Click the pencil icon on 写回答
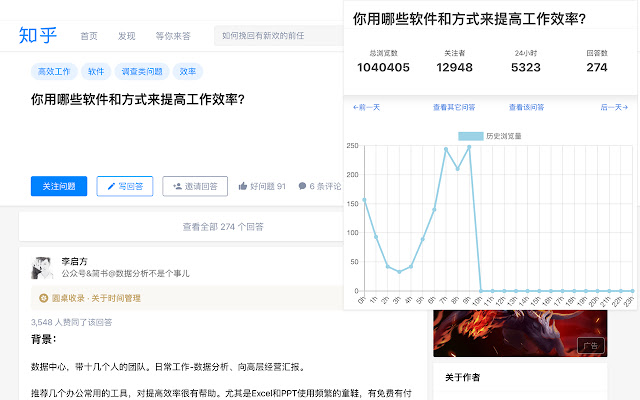The width and height of the screenshot is (640, 400). pyautogui.click(x=112, y=186)
